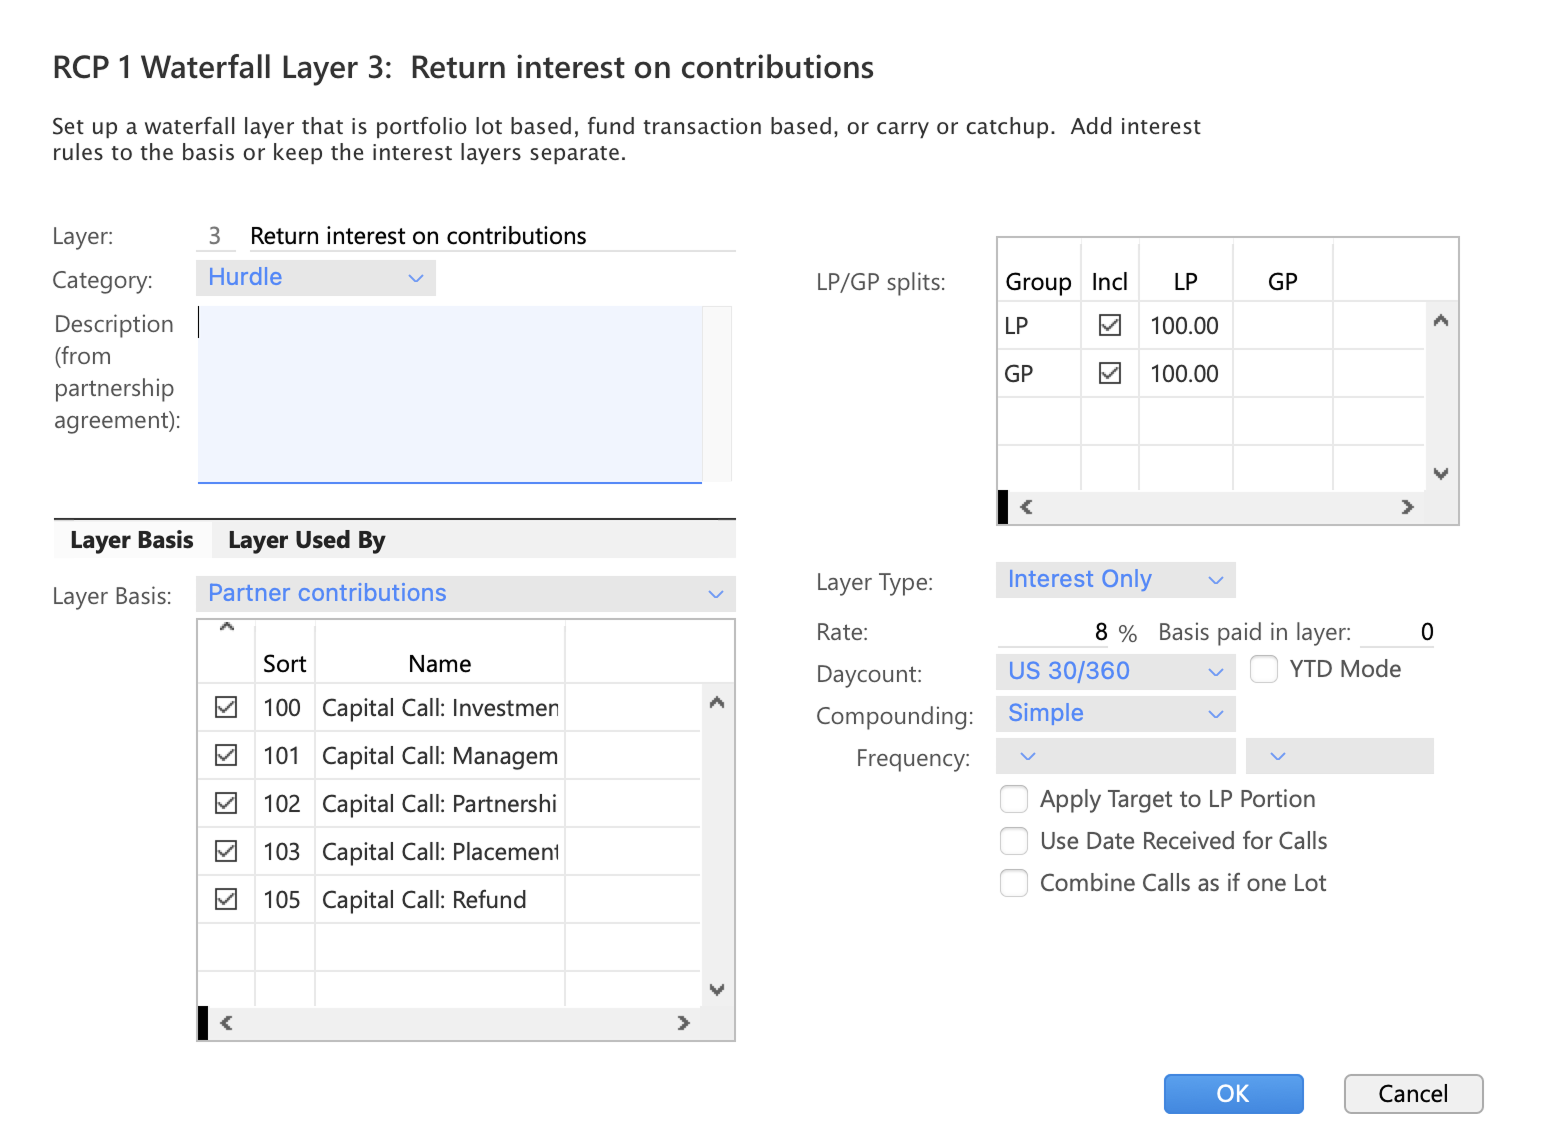The image size is (1542, 1140).
Task: Click the up arrow of the LP/GP splits scrollbar
Action: click(x=1441, y=321)
